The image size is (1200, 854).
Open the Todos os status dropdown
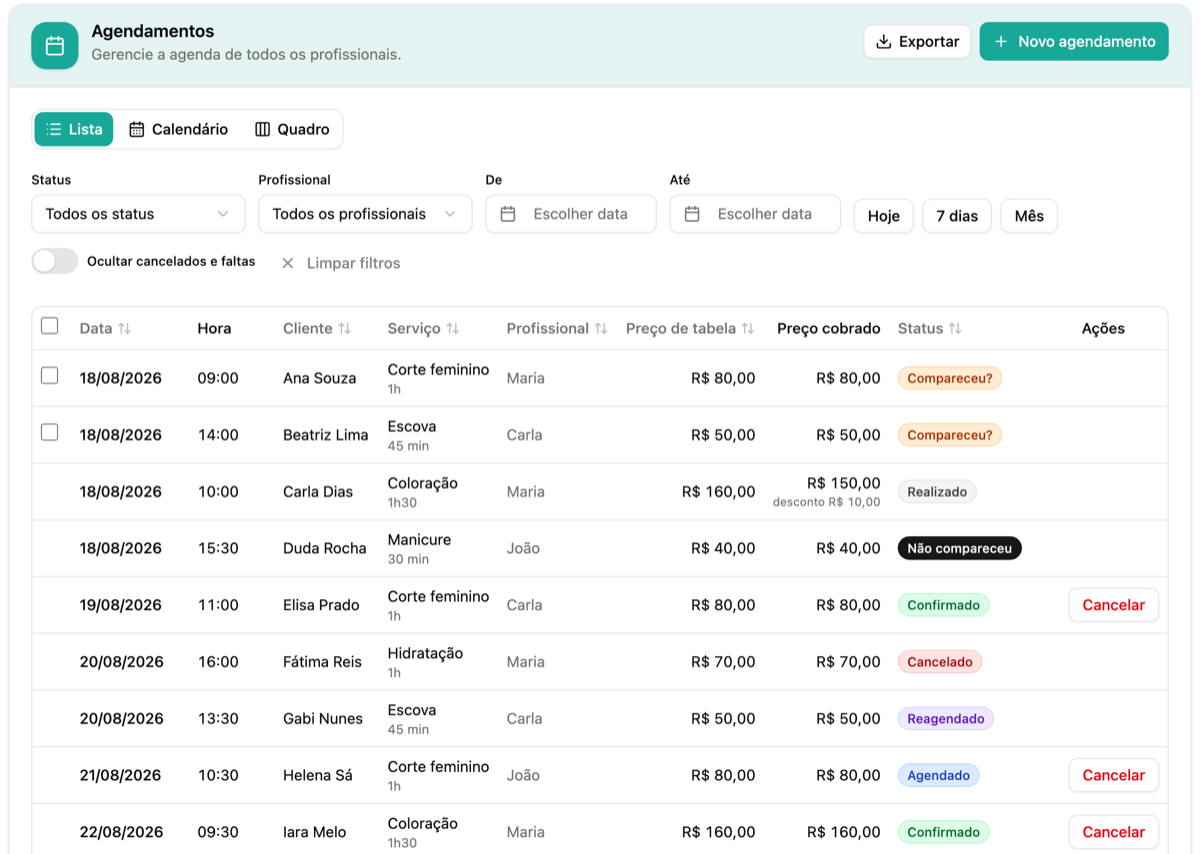coord(138,214)
